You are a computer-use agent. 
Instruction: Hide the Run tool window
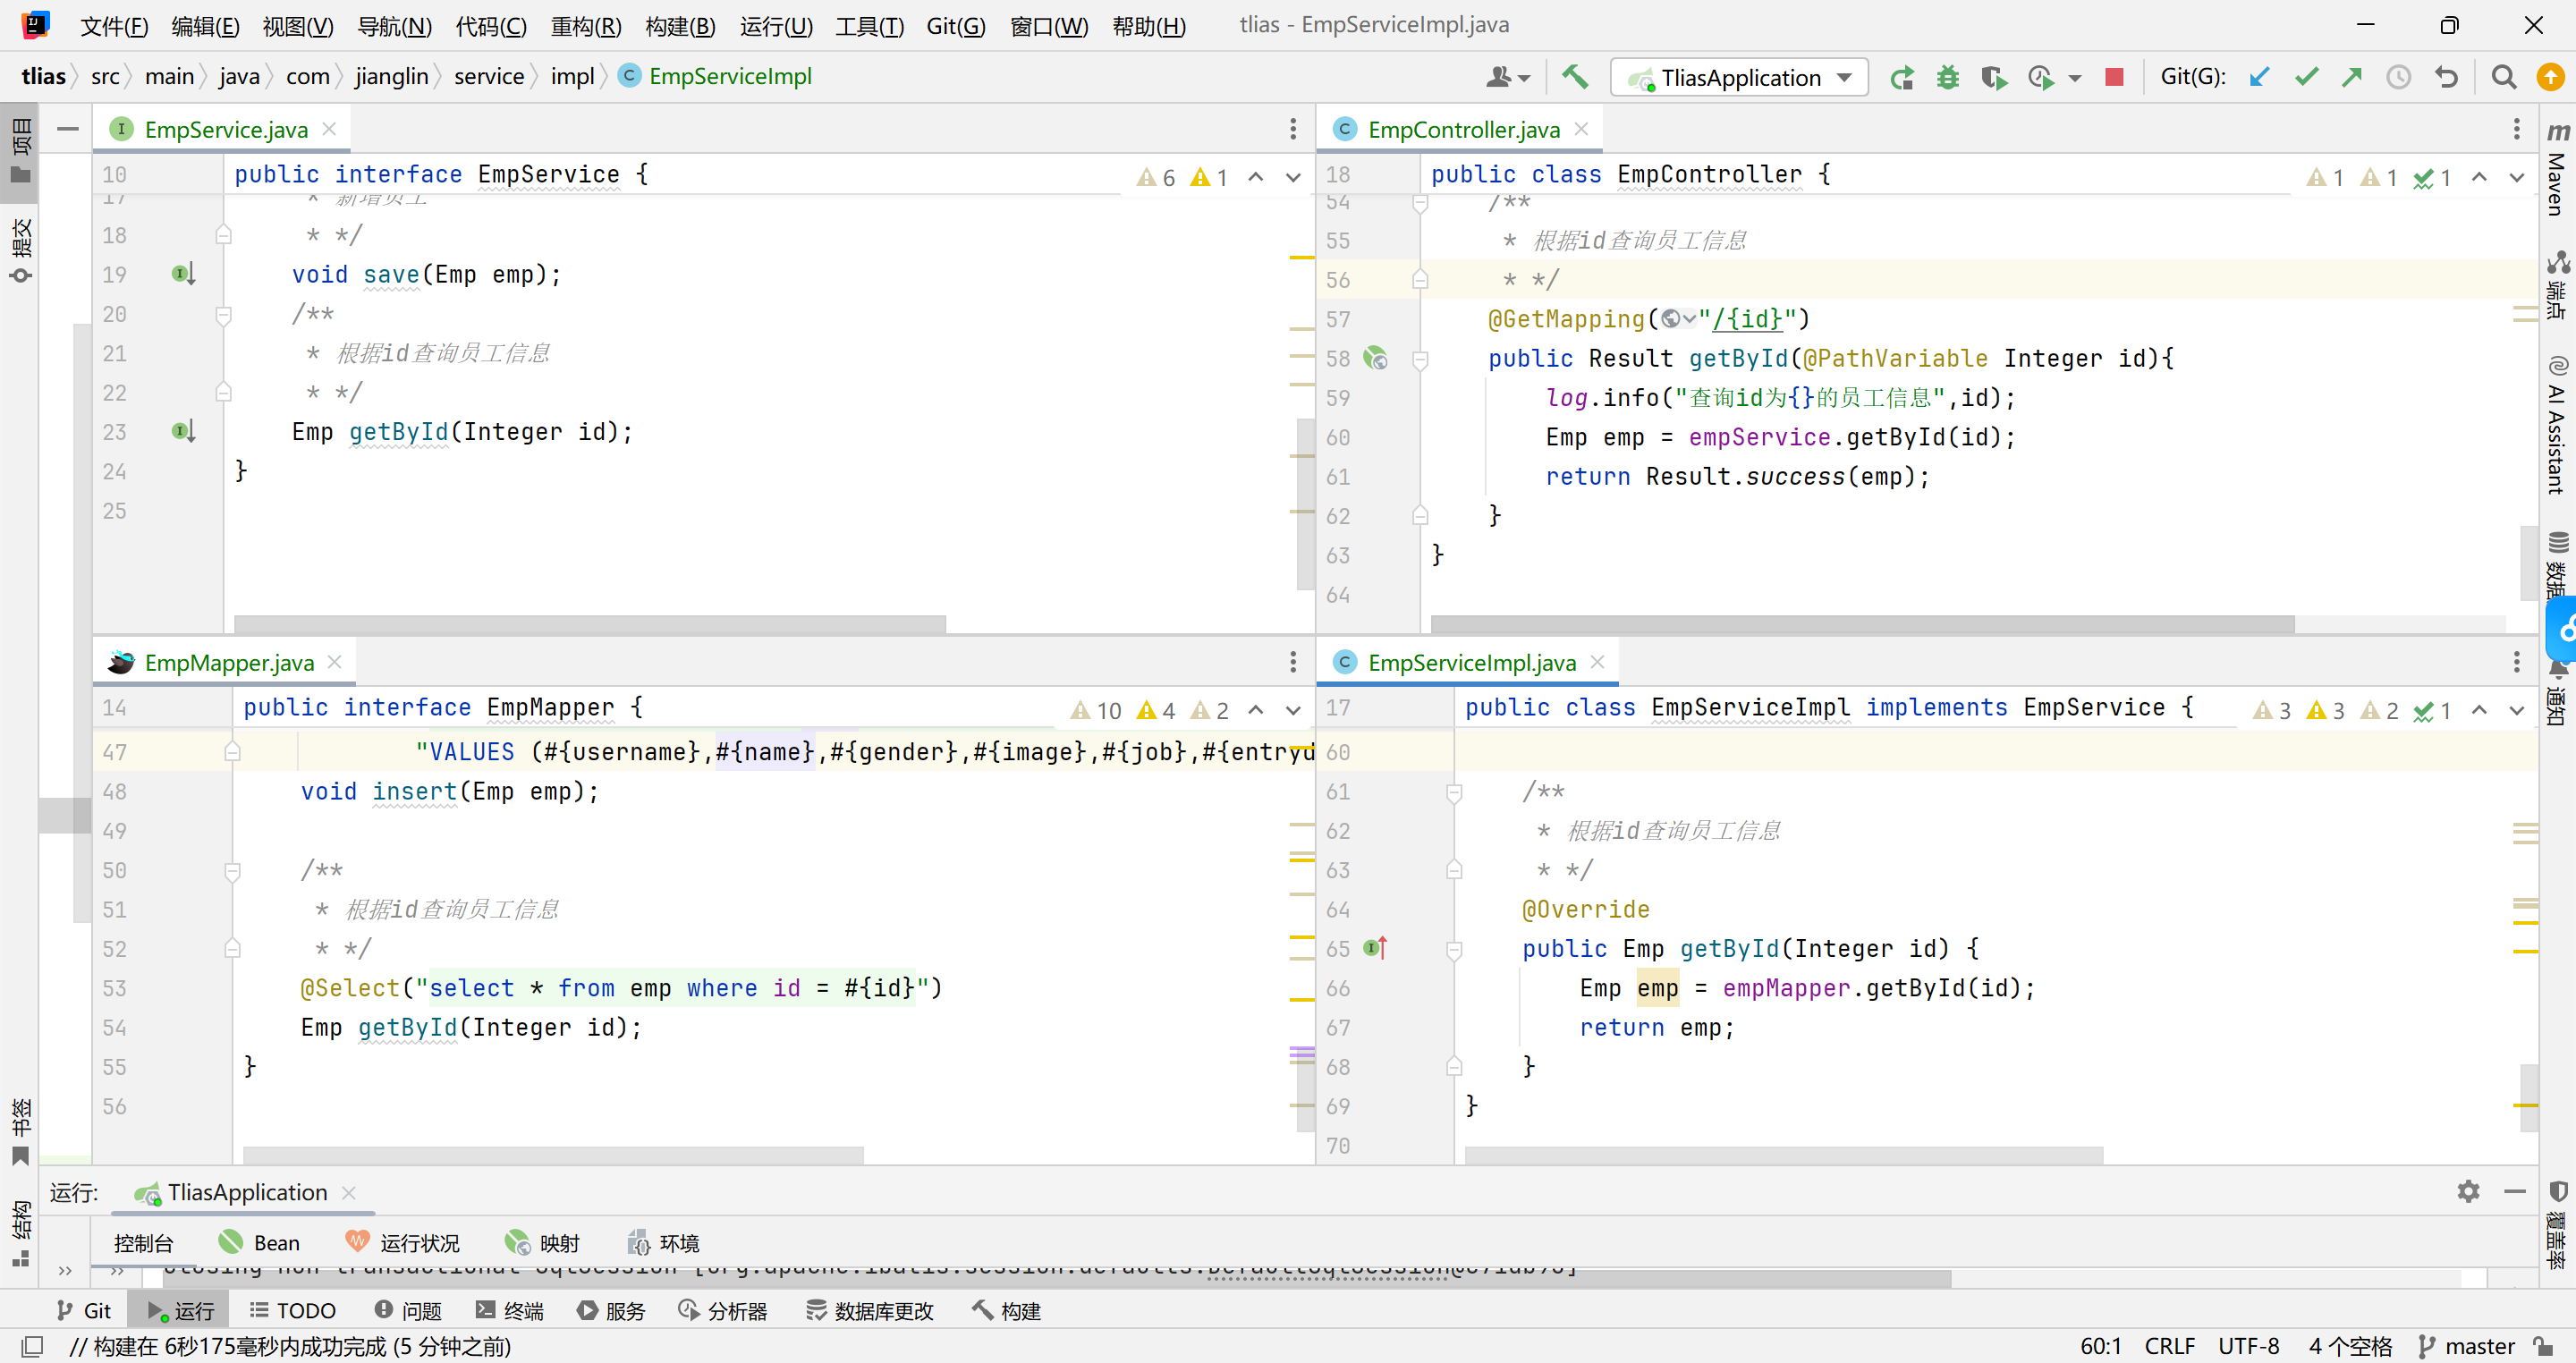pos(2515,1191)
